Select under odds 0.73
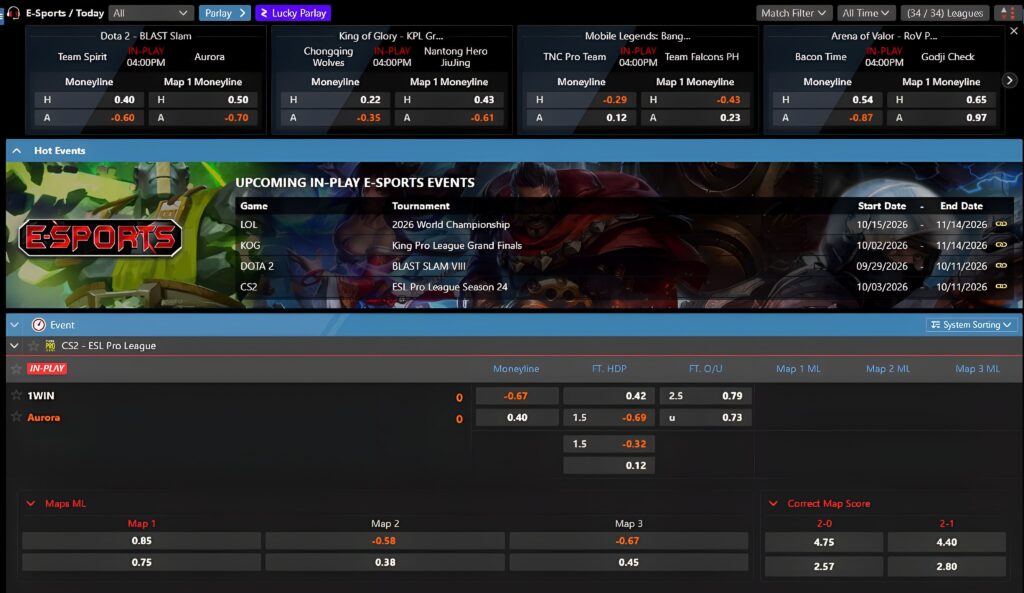This screenshot has height=593, width=1024. click(705, 417)
